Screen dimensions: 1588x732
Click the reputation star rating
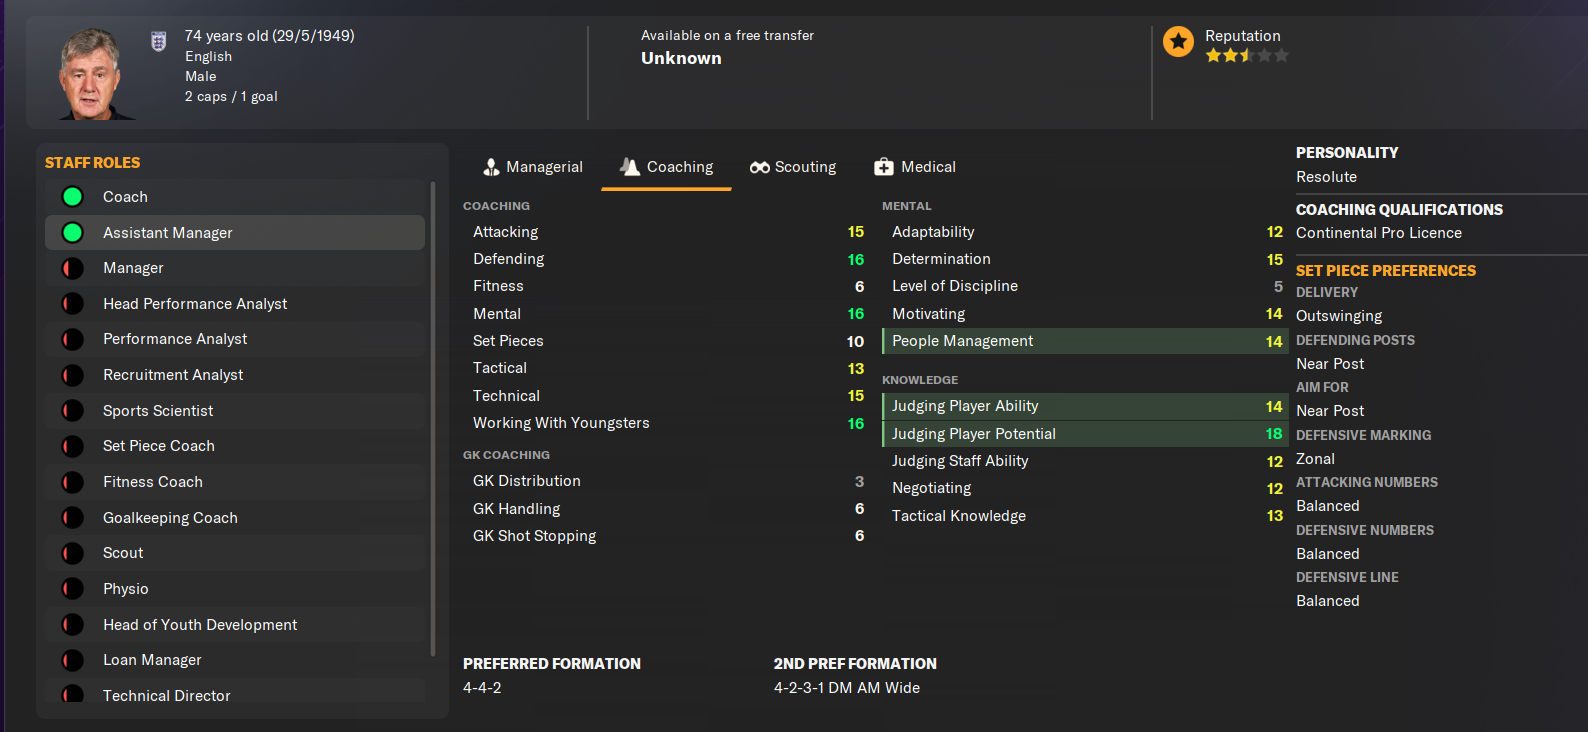1246,56
